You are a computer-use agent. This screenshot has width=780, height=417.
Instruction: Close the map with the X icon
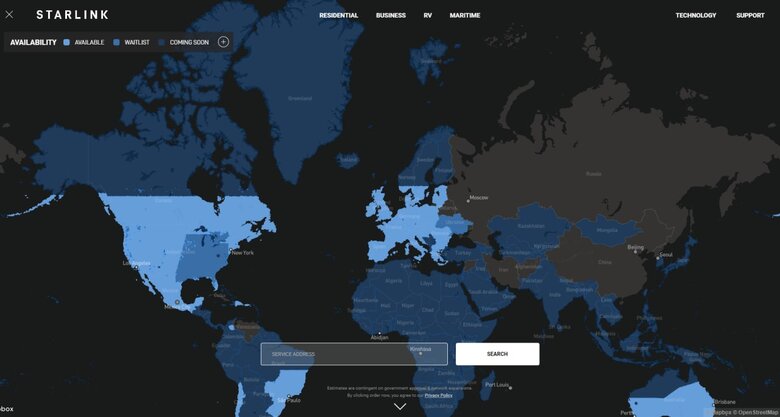click(x=9, y=15)
